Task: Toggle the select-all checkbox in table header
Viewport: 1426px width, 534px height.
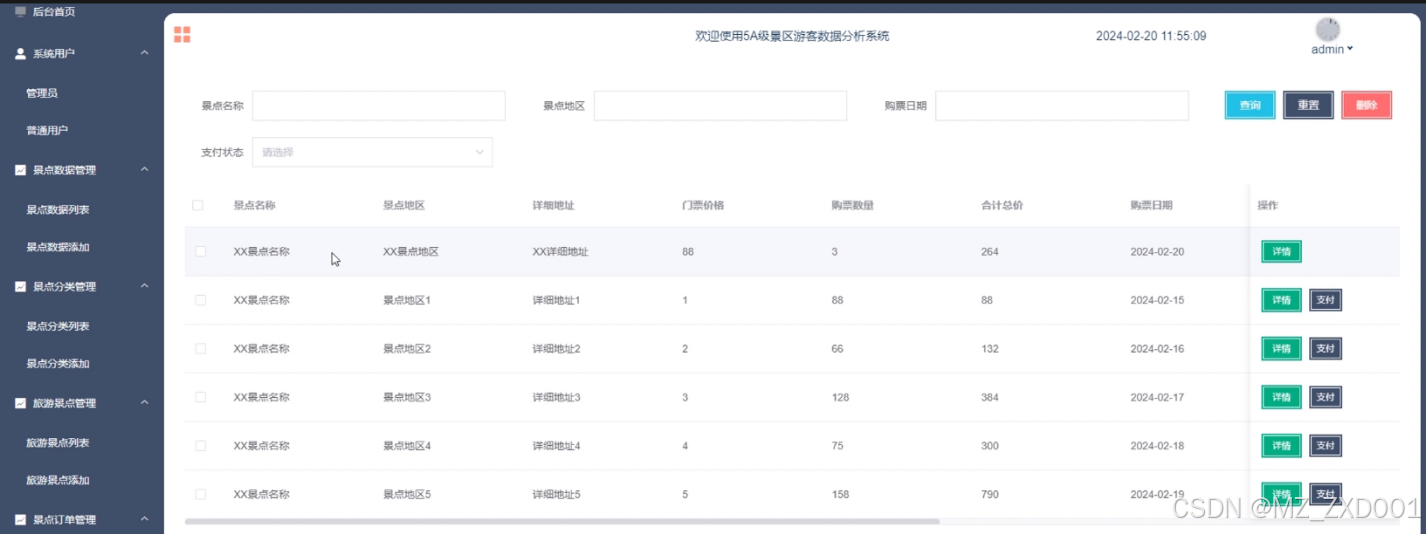Action: (x=198, y=205)
